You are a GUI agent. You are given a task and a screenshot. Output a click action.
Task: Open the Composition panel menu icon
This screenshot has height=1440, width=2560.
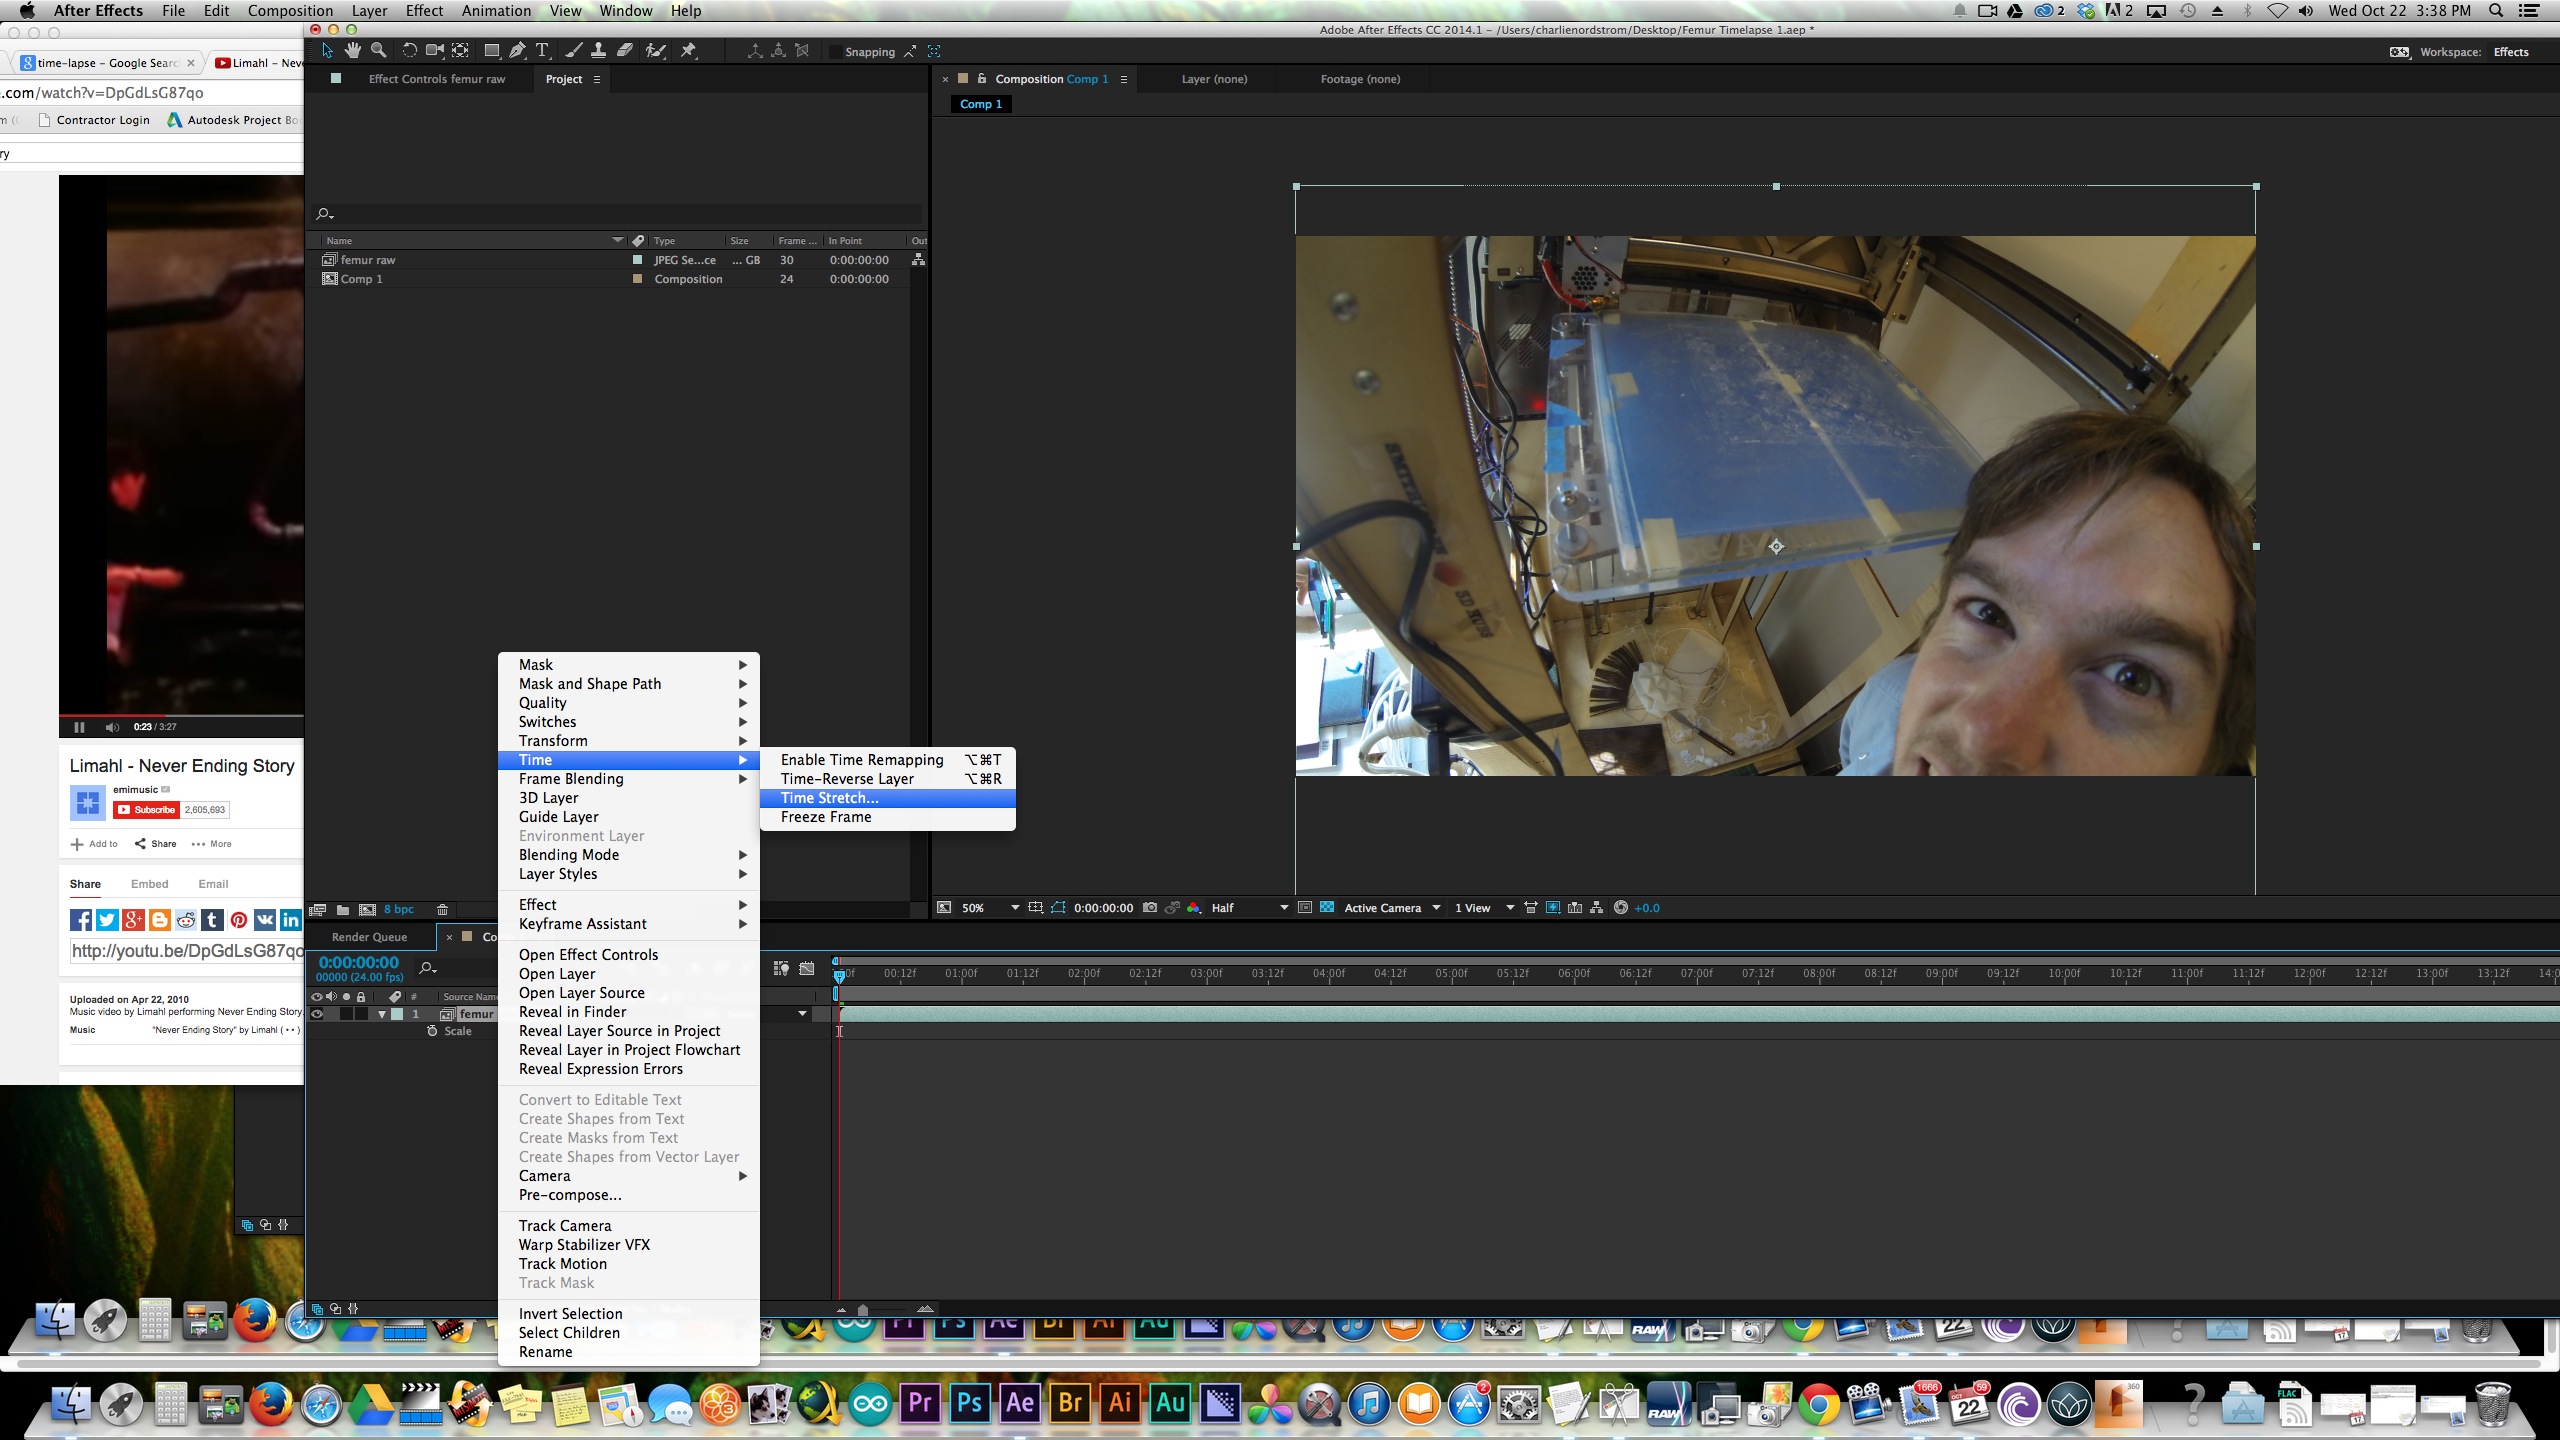pos(1124,79)
